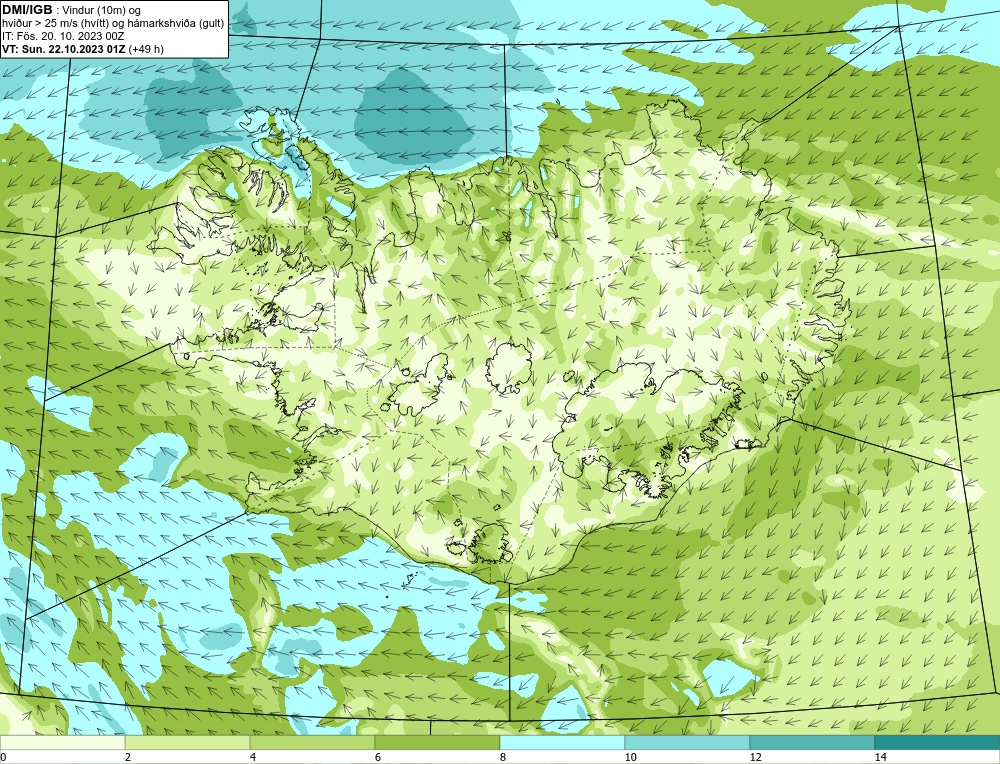The width and height of the screenshot is (1000, 764).
Task: Click the scale label '8'
Action: coord(503,758)
